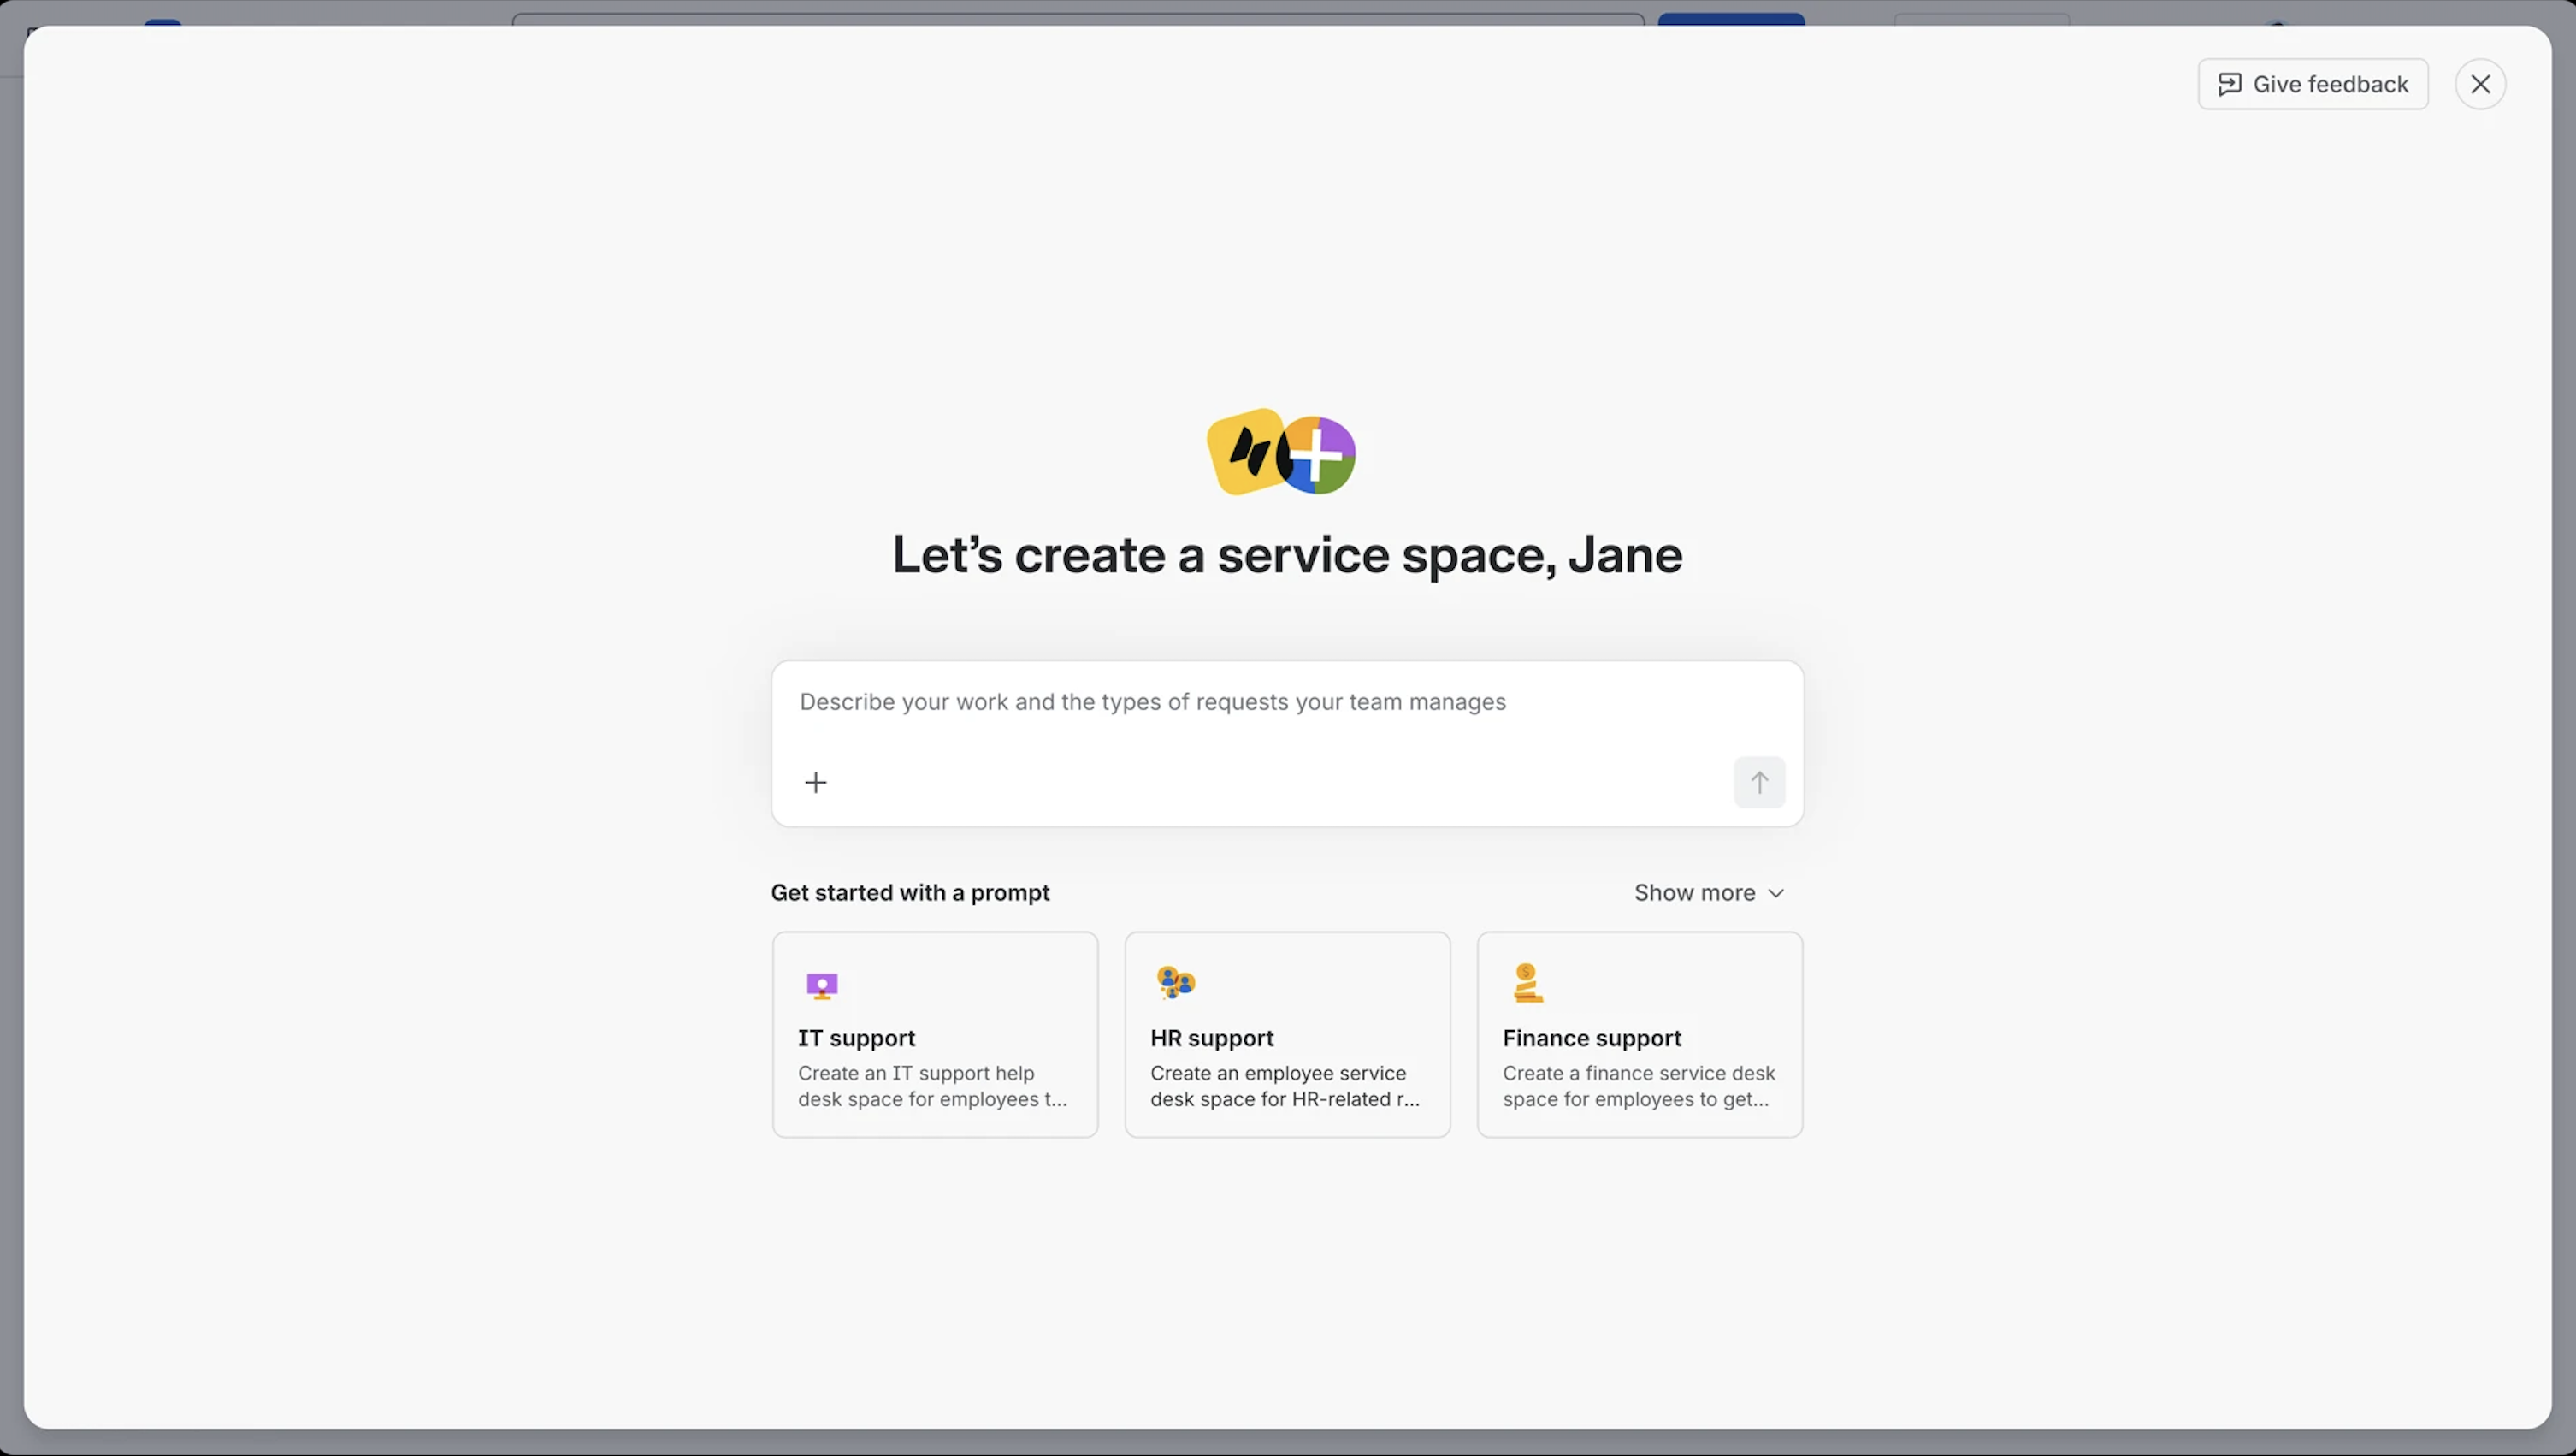The height and width of the screenshot is (1456, 2576).
Task: Expand Show more prompts
Action: pos(1709,893)
